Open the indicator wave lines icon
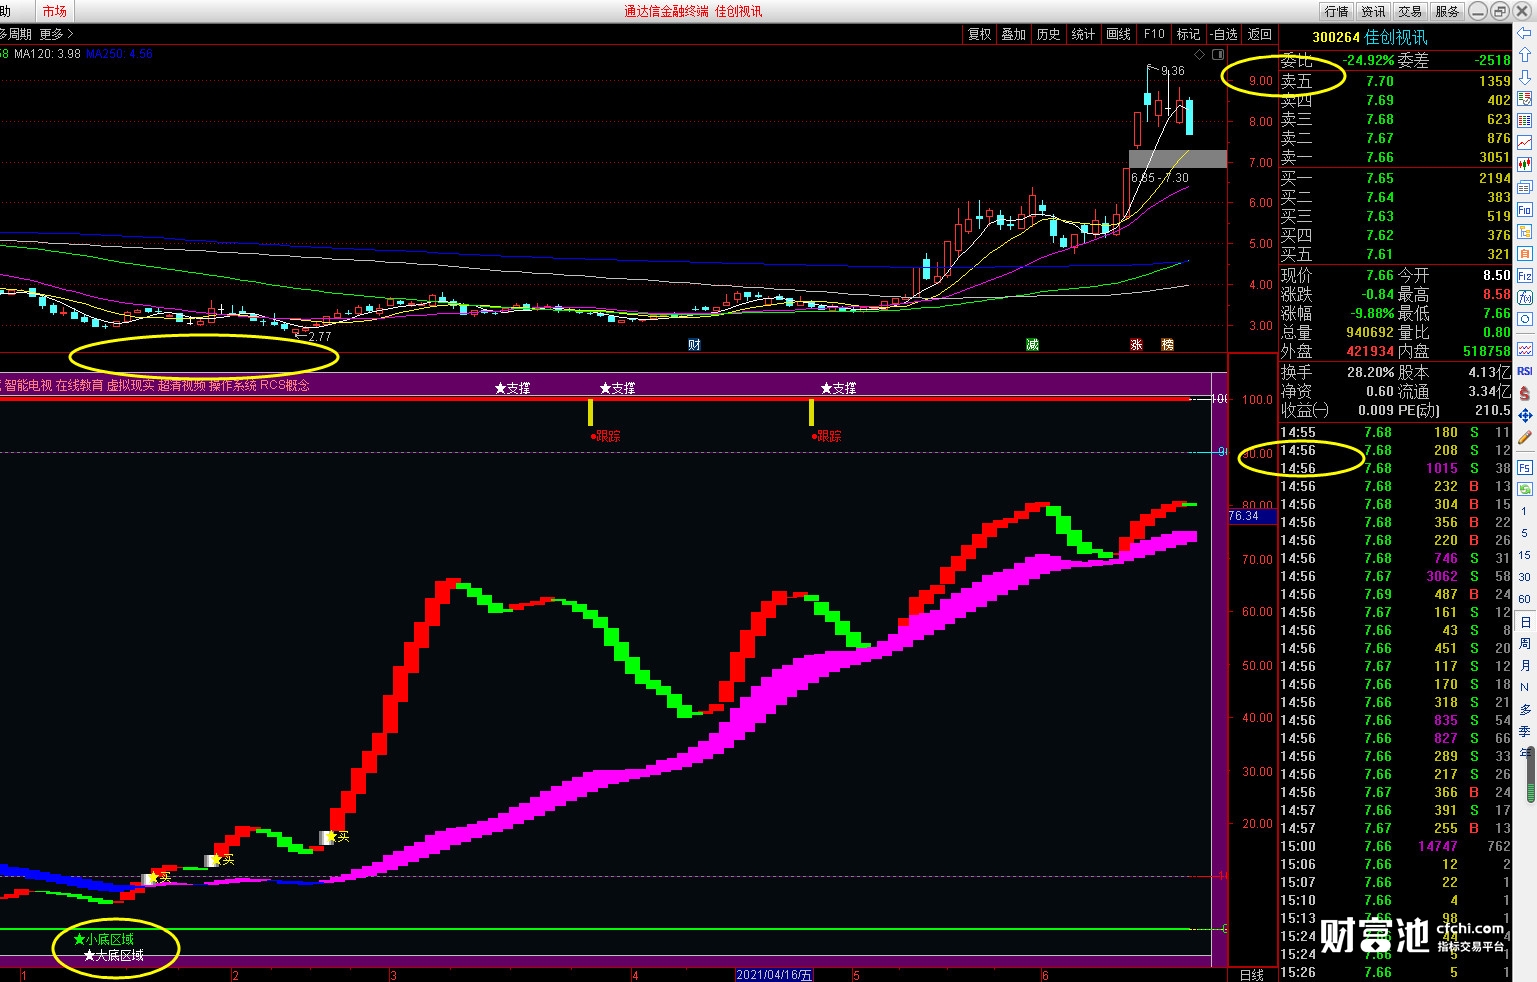Screen dimensions: 1537x982 tap(1525, 349)
